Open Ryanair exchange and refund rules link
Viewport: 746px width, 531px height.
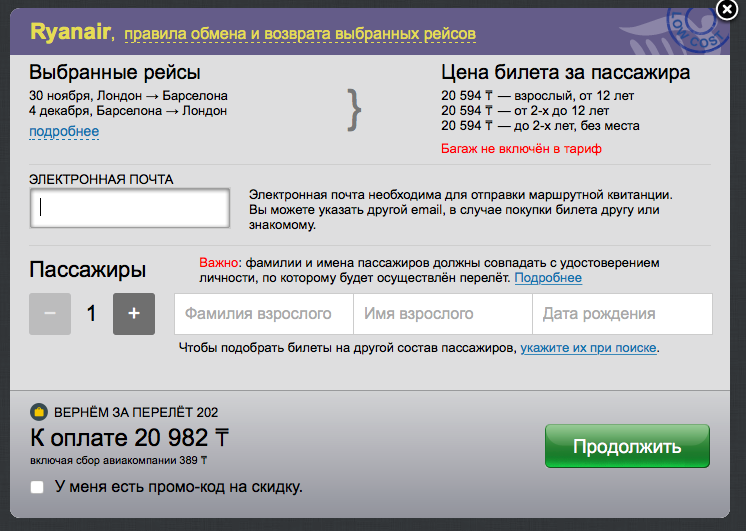300,34
